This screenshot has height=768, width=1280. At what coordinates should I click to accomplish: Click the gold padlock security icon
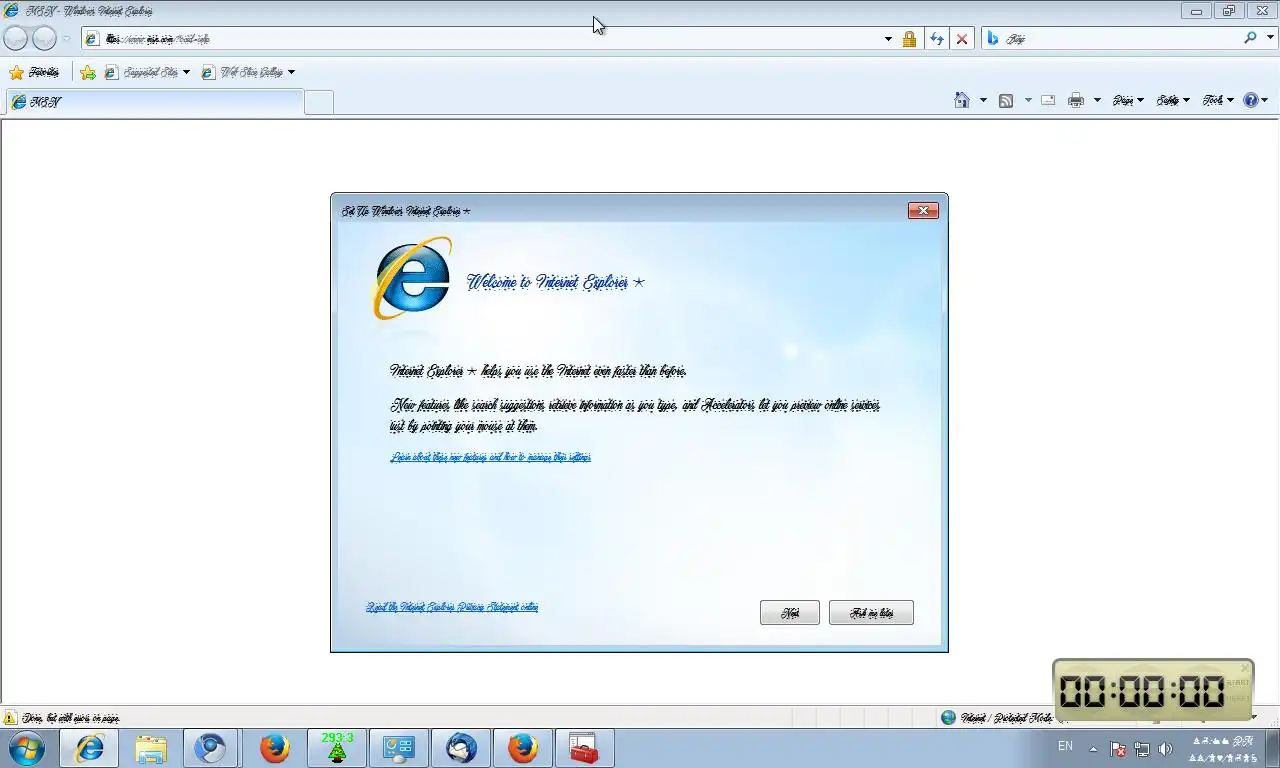click(909, 39)
